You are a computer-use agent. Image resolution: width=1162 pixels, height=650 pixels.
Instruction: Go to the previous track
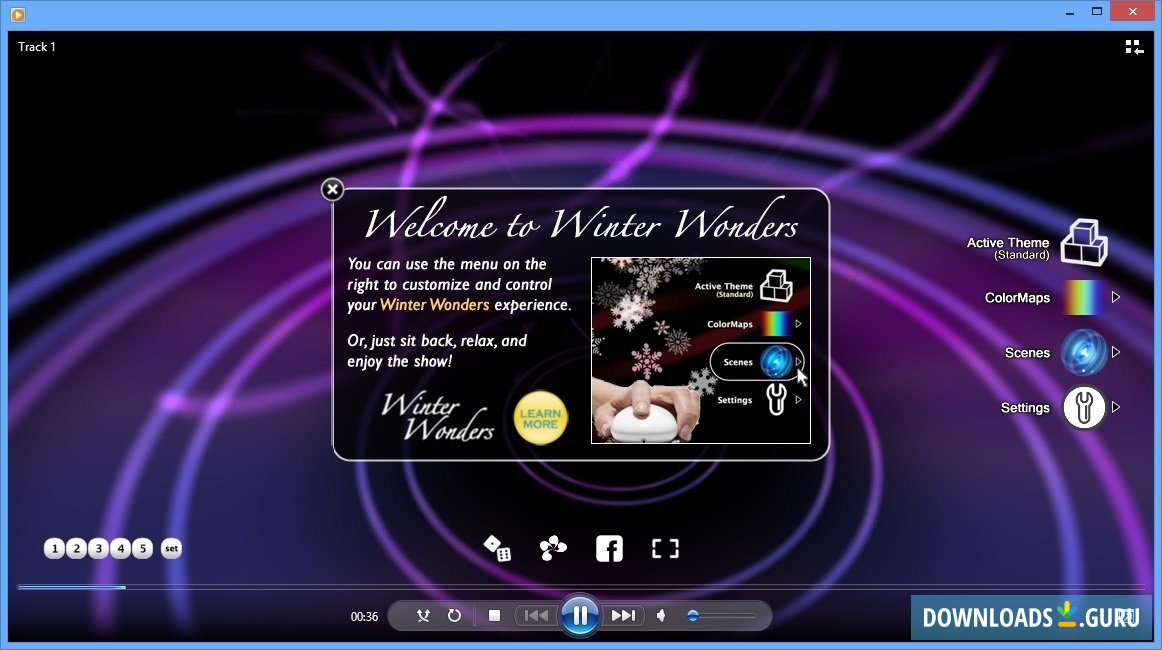[x=537, y=616]
